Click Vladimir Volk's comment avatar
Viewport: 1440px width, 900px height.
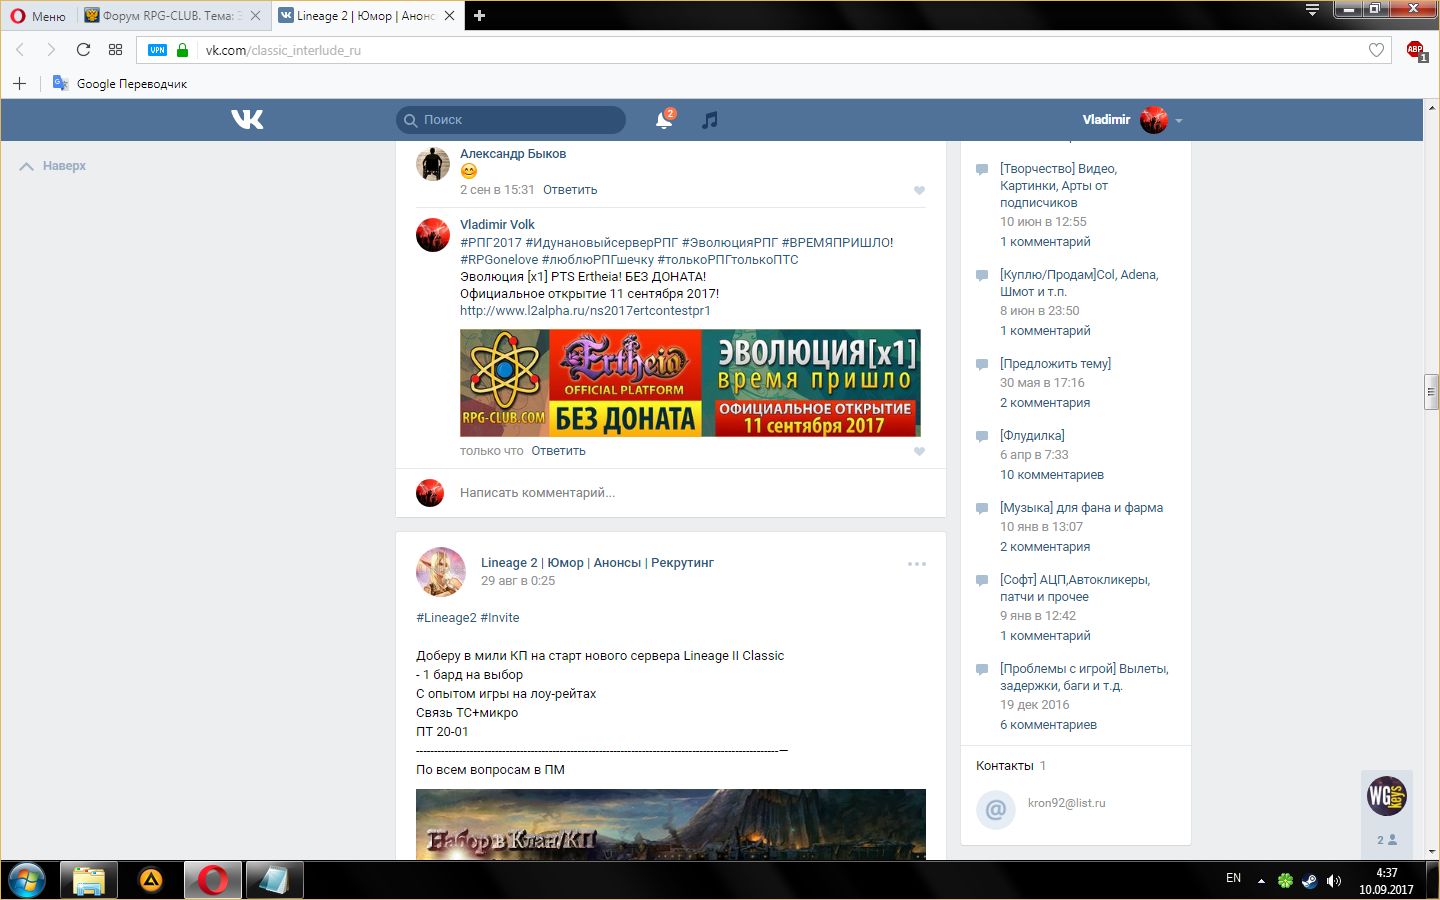pyautogui.click(x=433, y=234)
